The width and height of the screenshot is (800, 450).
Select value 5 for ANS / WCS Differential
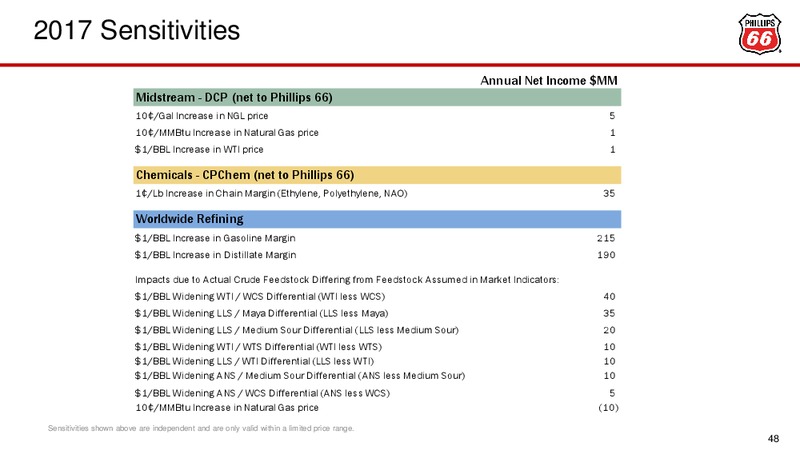612,393
